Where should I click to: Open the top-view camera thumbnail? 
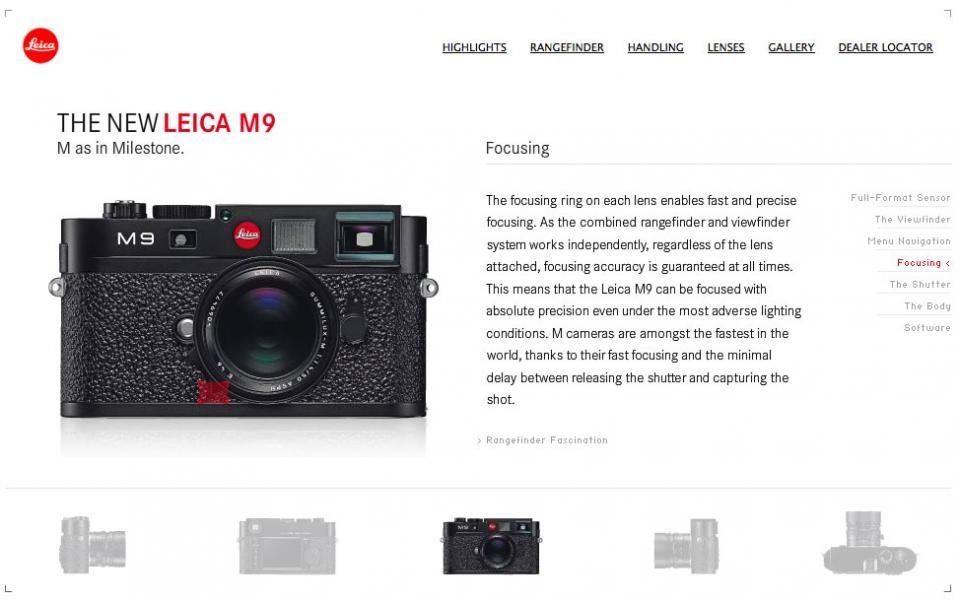[x=869, y=542]
